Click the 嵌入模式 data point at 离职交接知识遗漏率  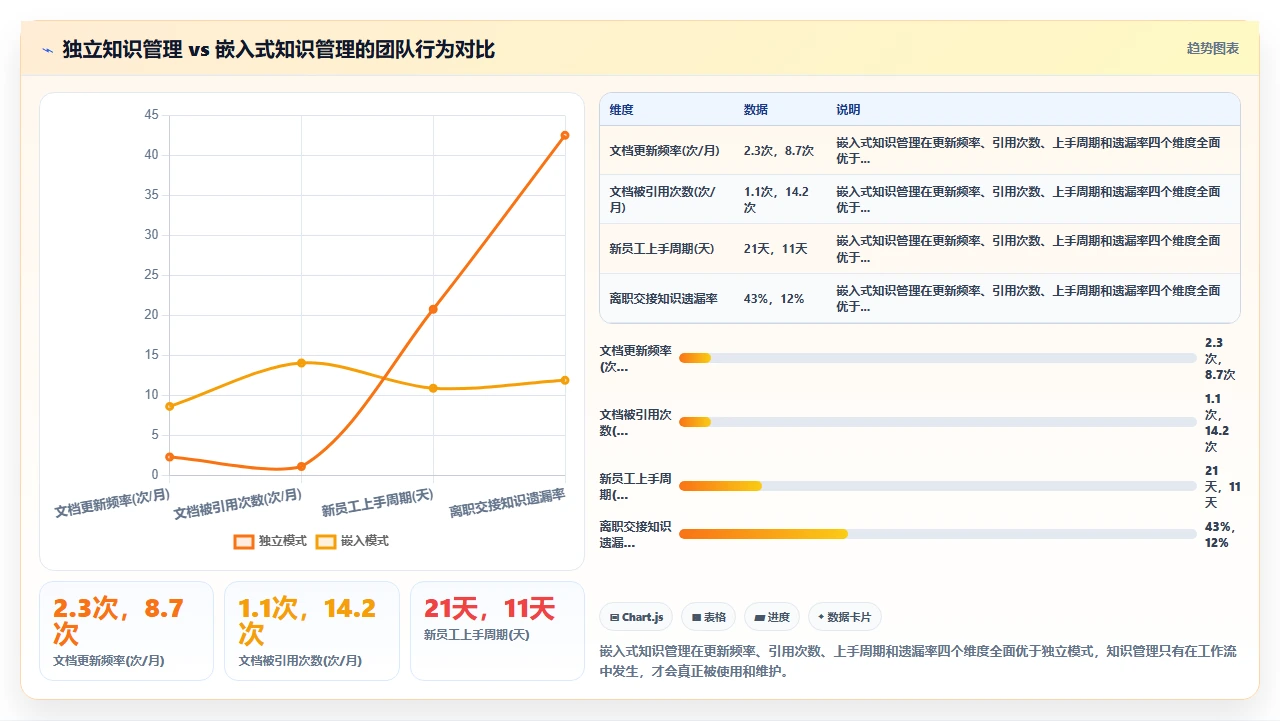pos(565,380)
